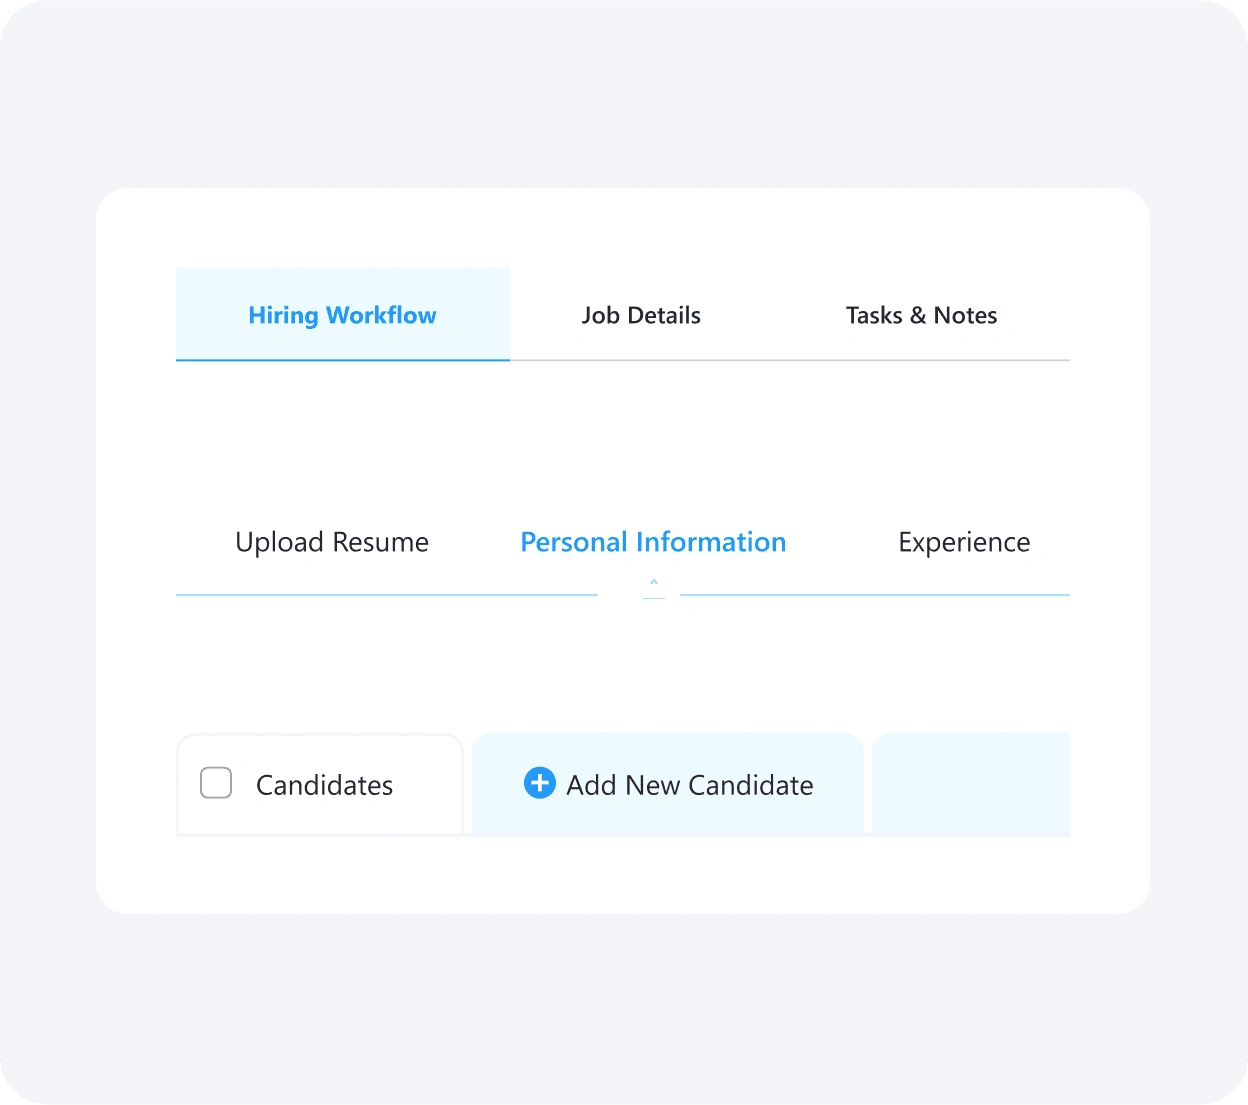Click the gray divider line under Tasks & Notes
Image resolution: width=1248 pixels, height=1105 pixels.
[921, 360]
